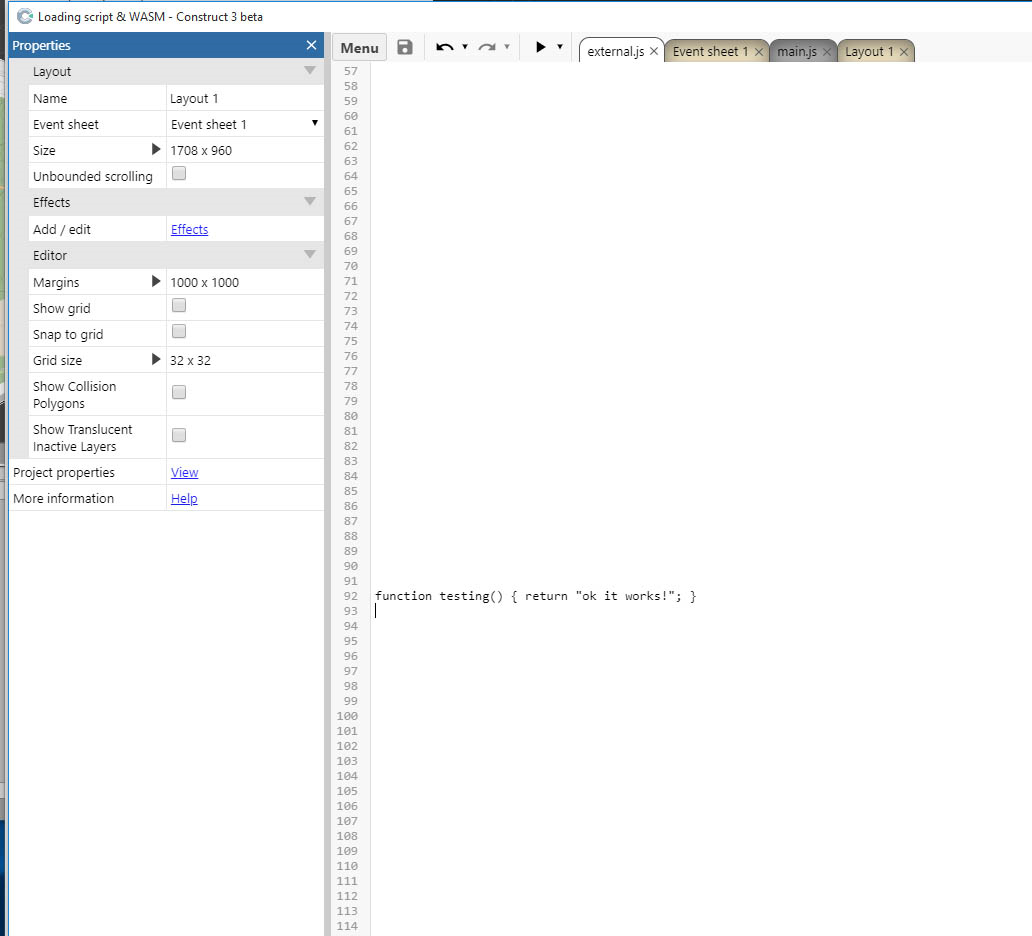
Task: Click line number 100 in the gutter
Action: [347, 716]
